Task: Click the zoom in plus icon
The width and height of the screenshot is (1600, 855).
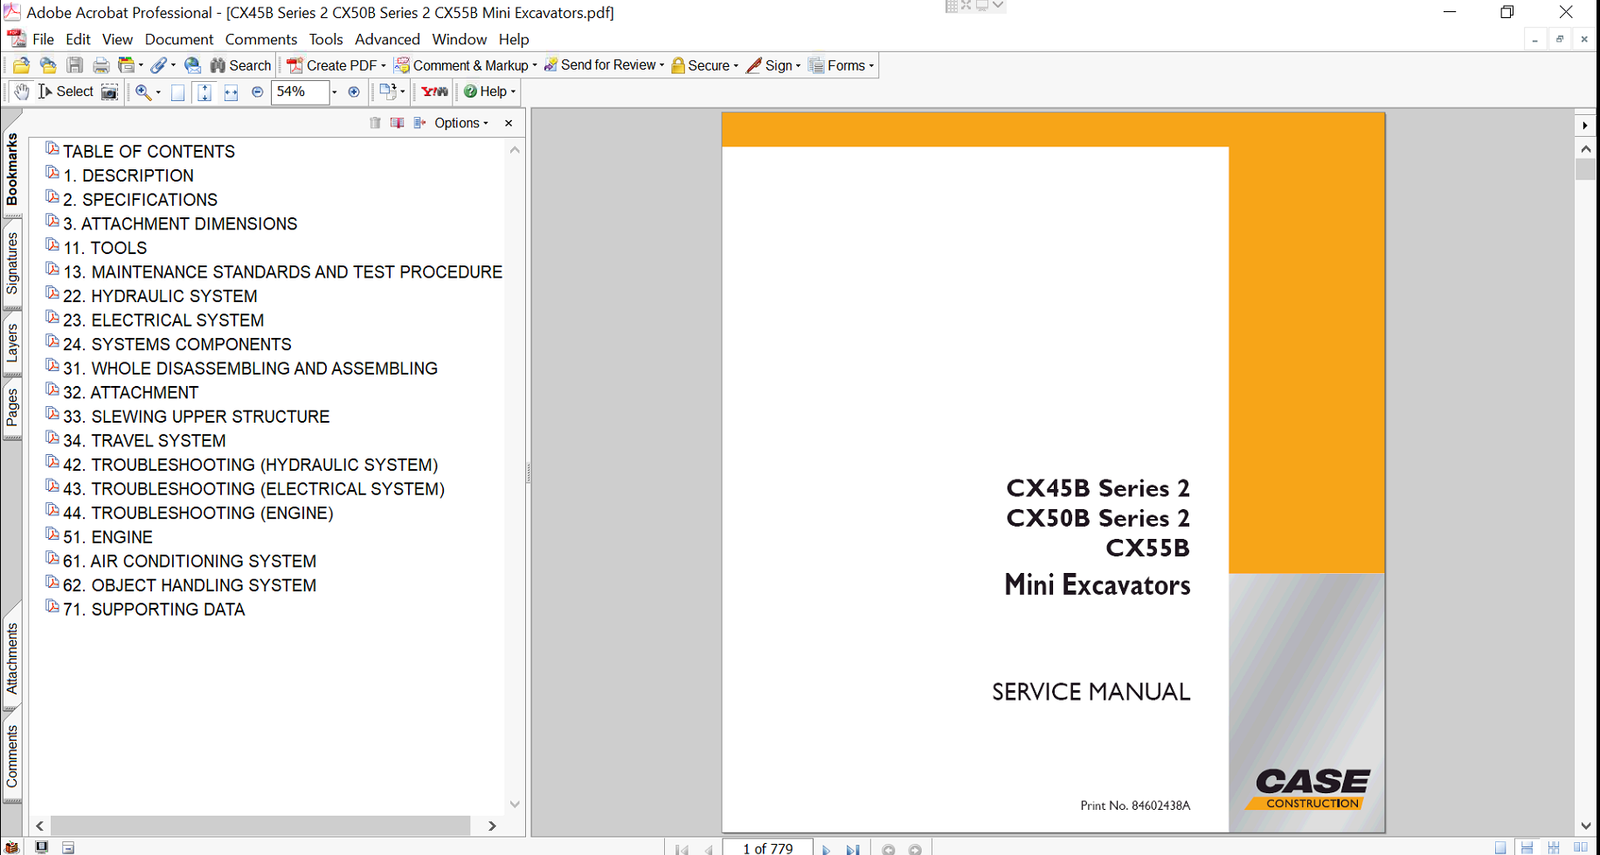Action: tap(353, 92)
